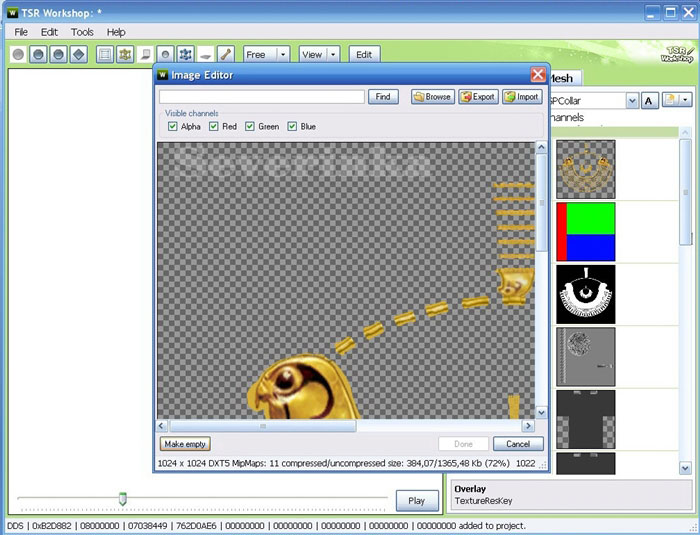Open the Free camera mode dropdown
The width and height of the screenshot is (700, 535).
283,54
